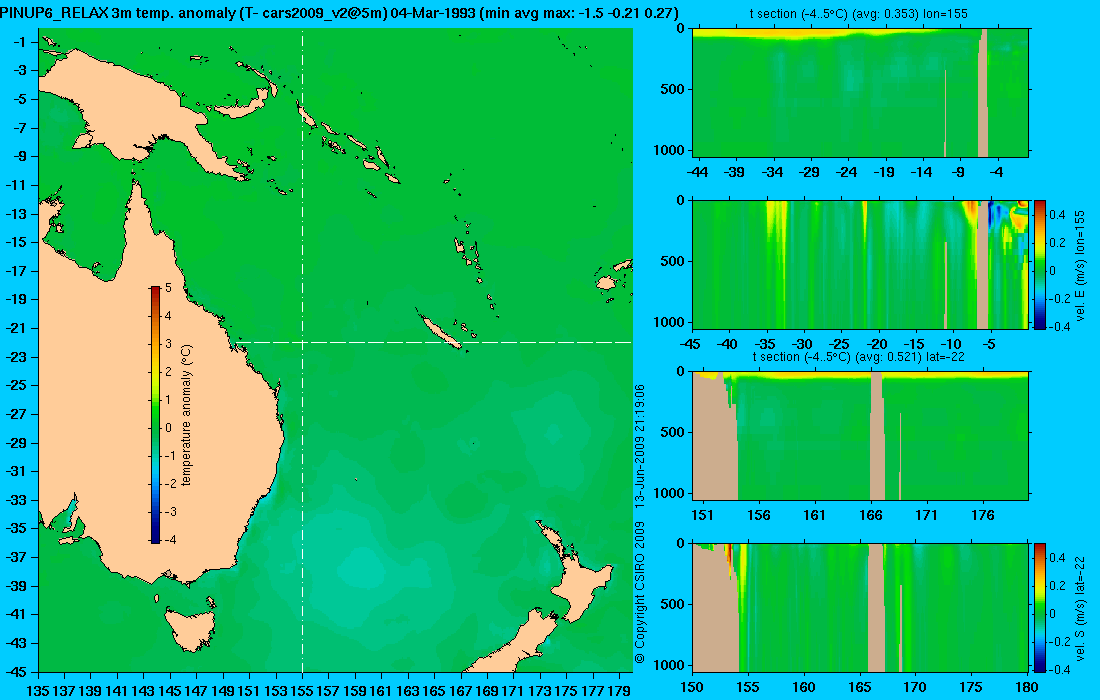Click the "-44" tick under the lon=155 temperature section

[697, 172]
